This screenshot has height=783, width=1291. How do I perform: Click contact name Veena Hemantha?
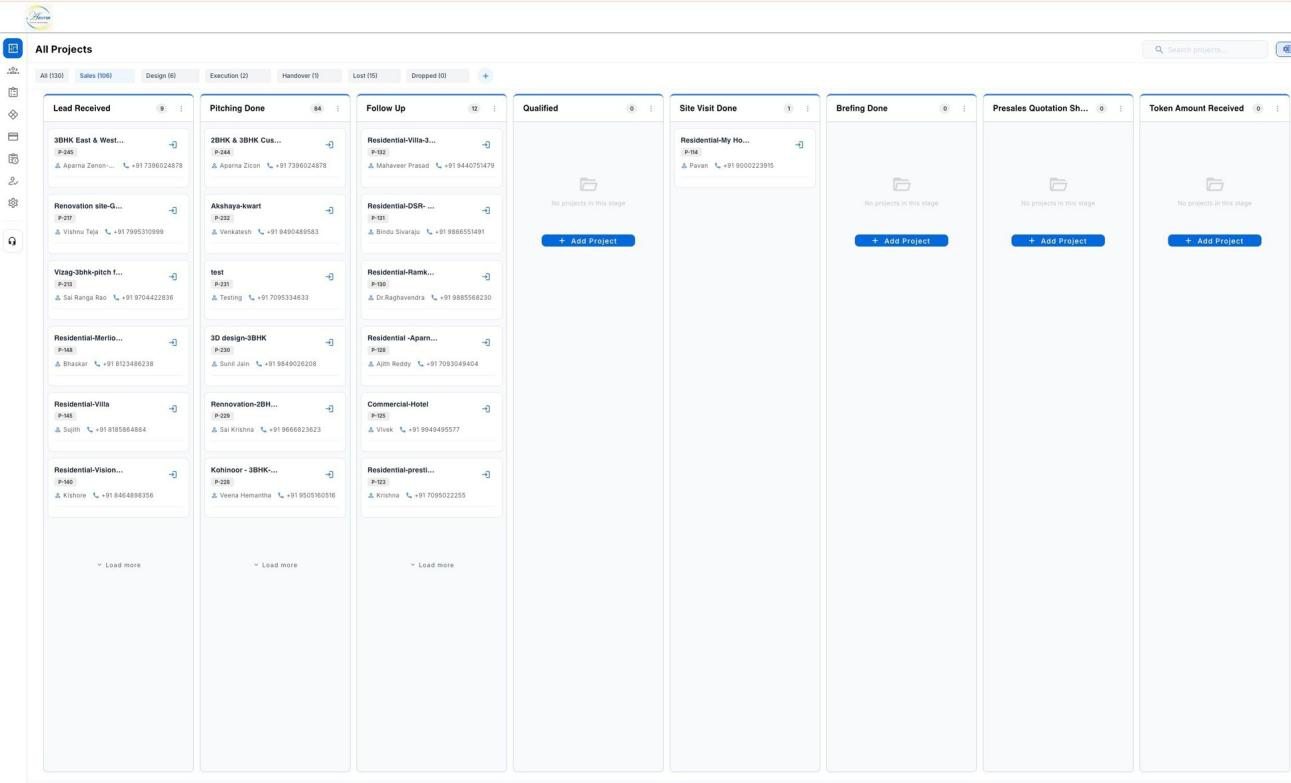245,495
